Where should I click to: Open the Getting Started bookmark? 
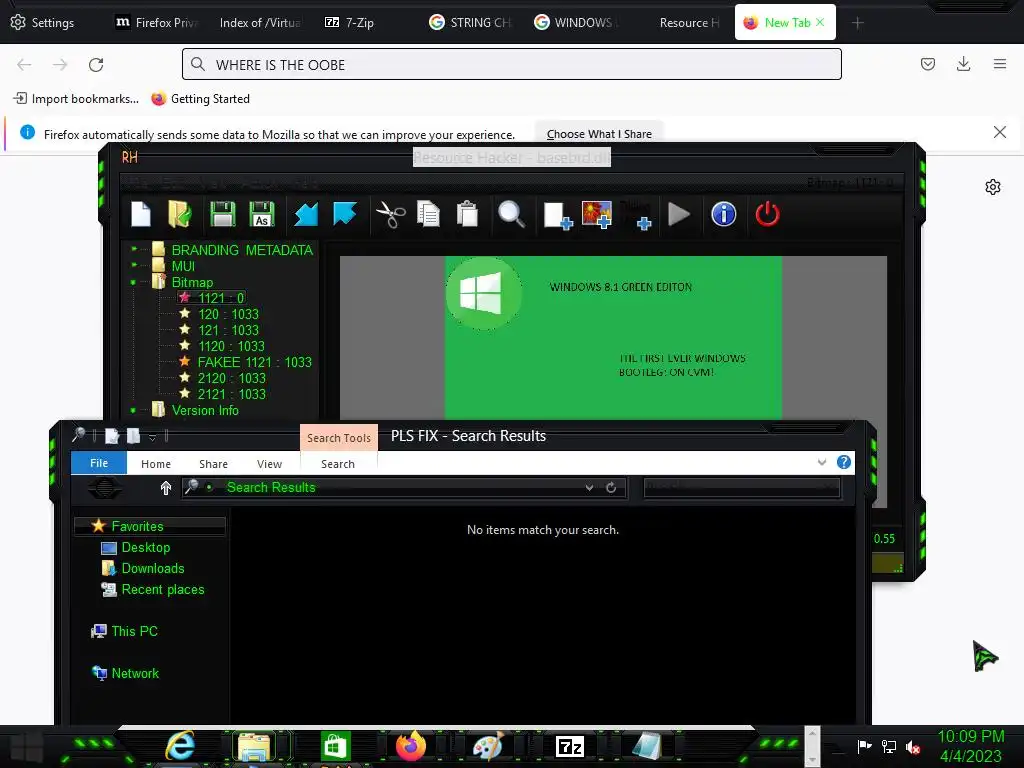[x=200, y=99]
